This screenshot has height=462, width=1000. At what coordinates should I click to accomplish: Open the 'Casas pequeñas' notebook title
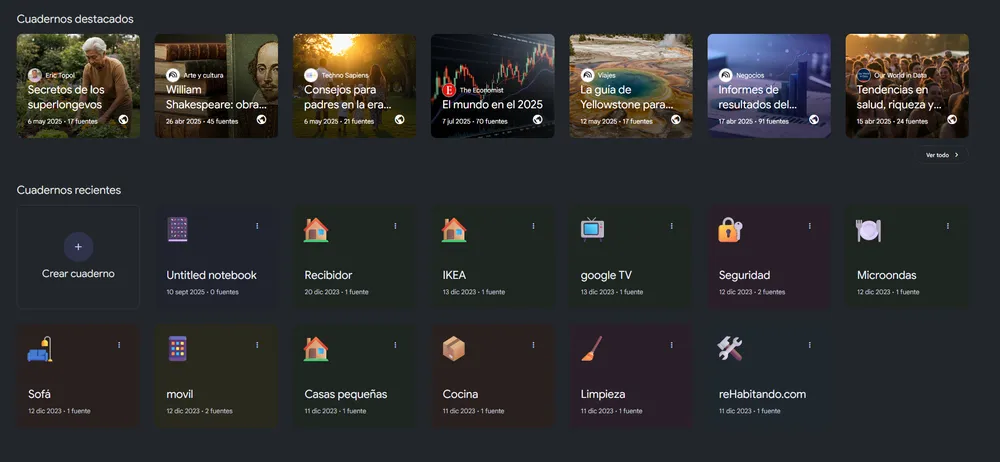pos(345,394)
